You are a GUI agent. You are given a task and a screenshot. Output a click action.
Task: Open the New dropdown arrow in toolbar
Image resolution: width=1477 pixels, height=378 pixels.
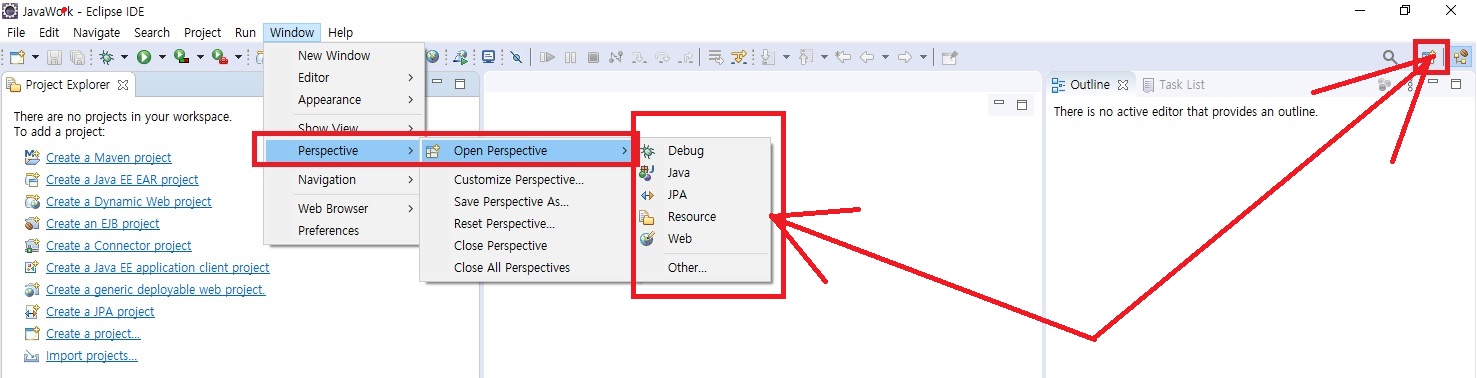point(35,57)
